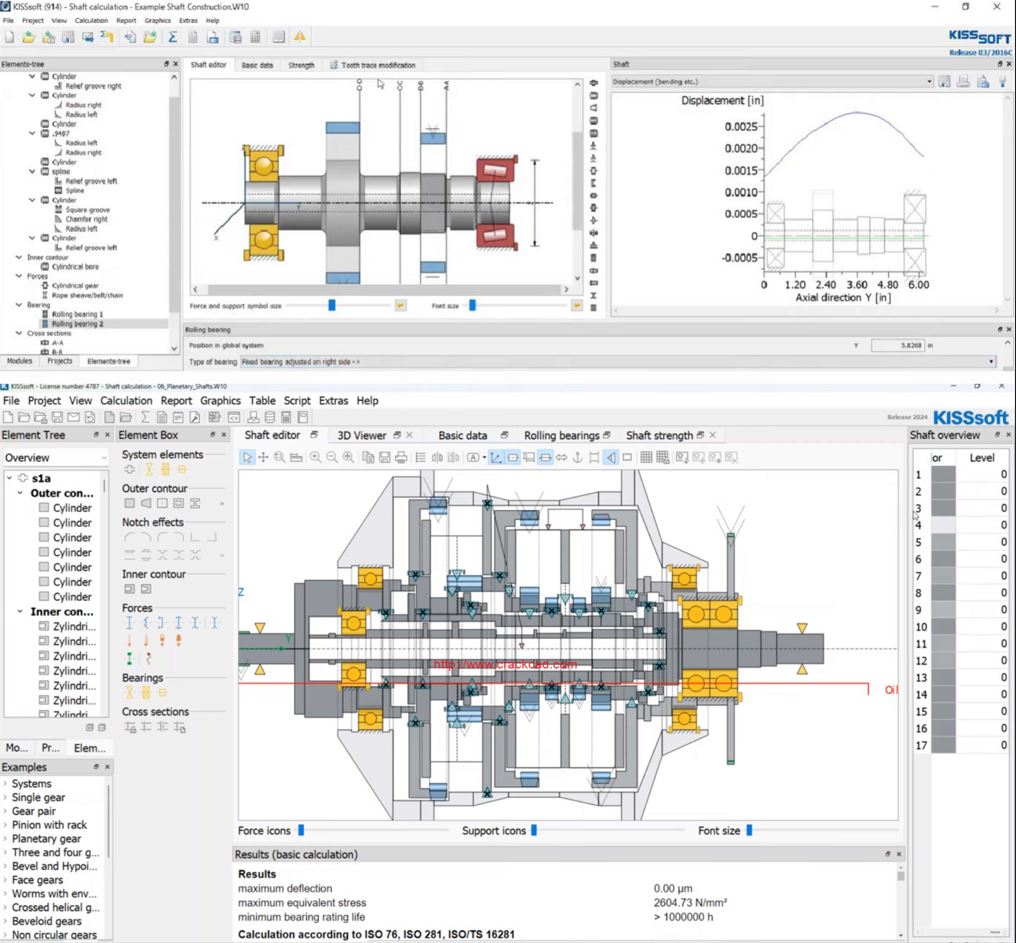Click the Sigma calculate icon in top toolbar
1016x943 pixels.
pos(173,37)
